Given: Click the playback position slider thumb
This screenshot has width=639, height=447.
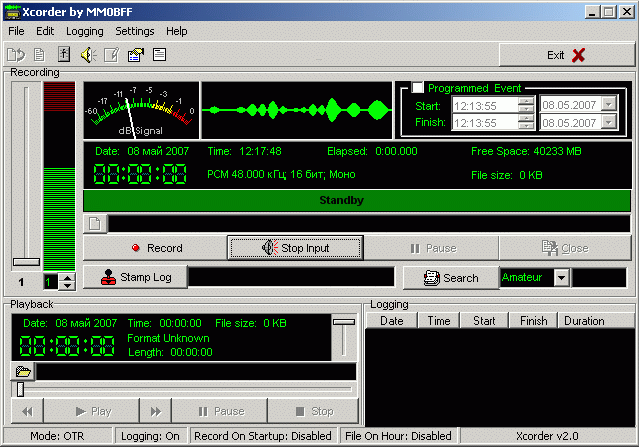Looking at the screenshot, I should click(x=20, y=389).
